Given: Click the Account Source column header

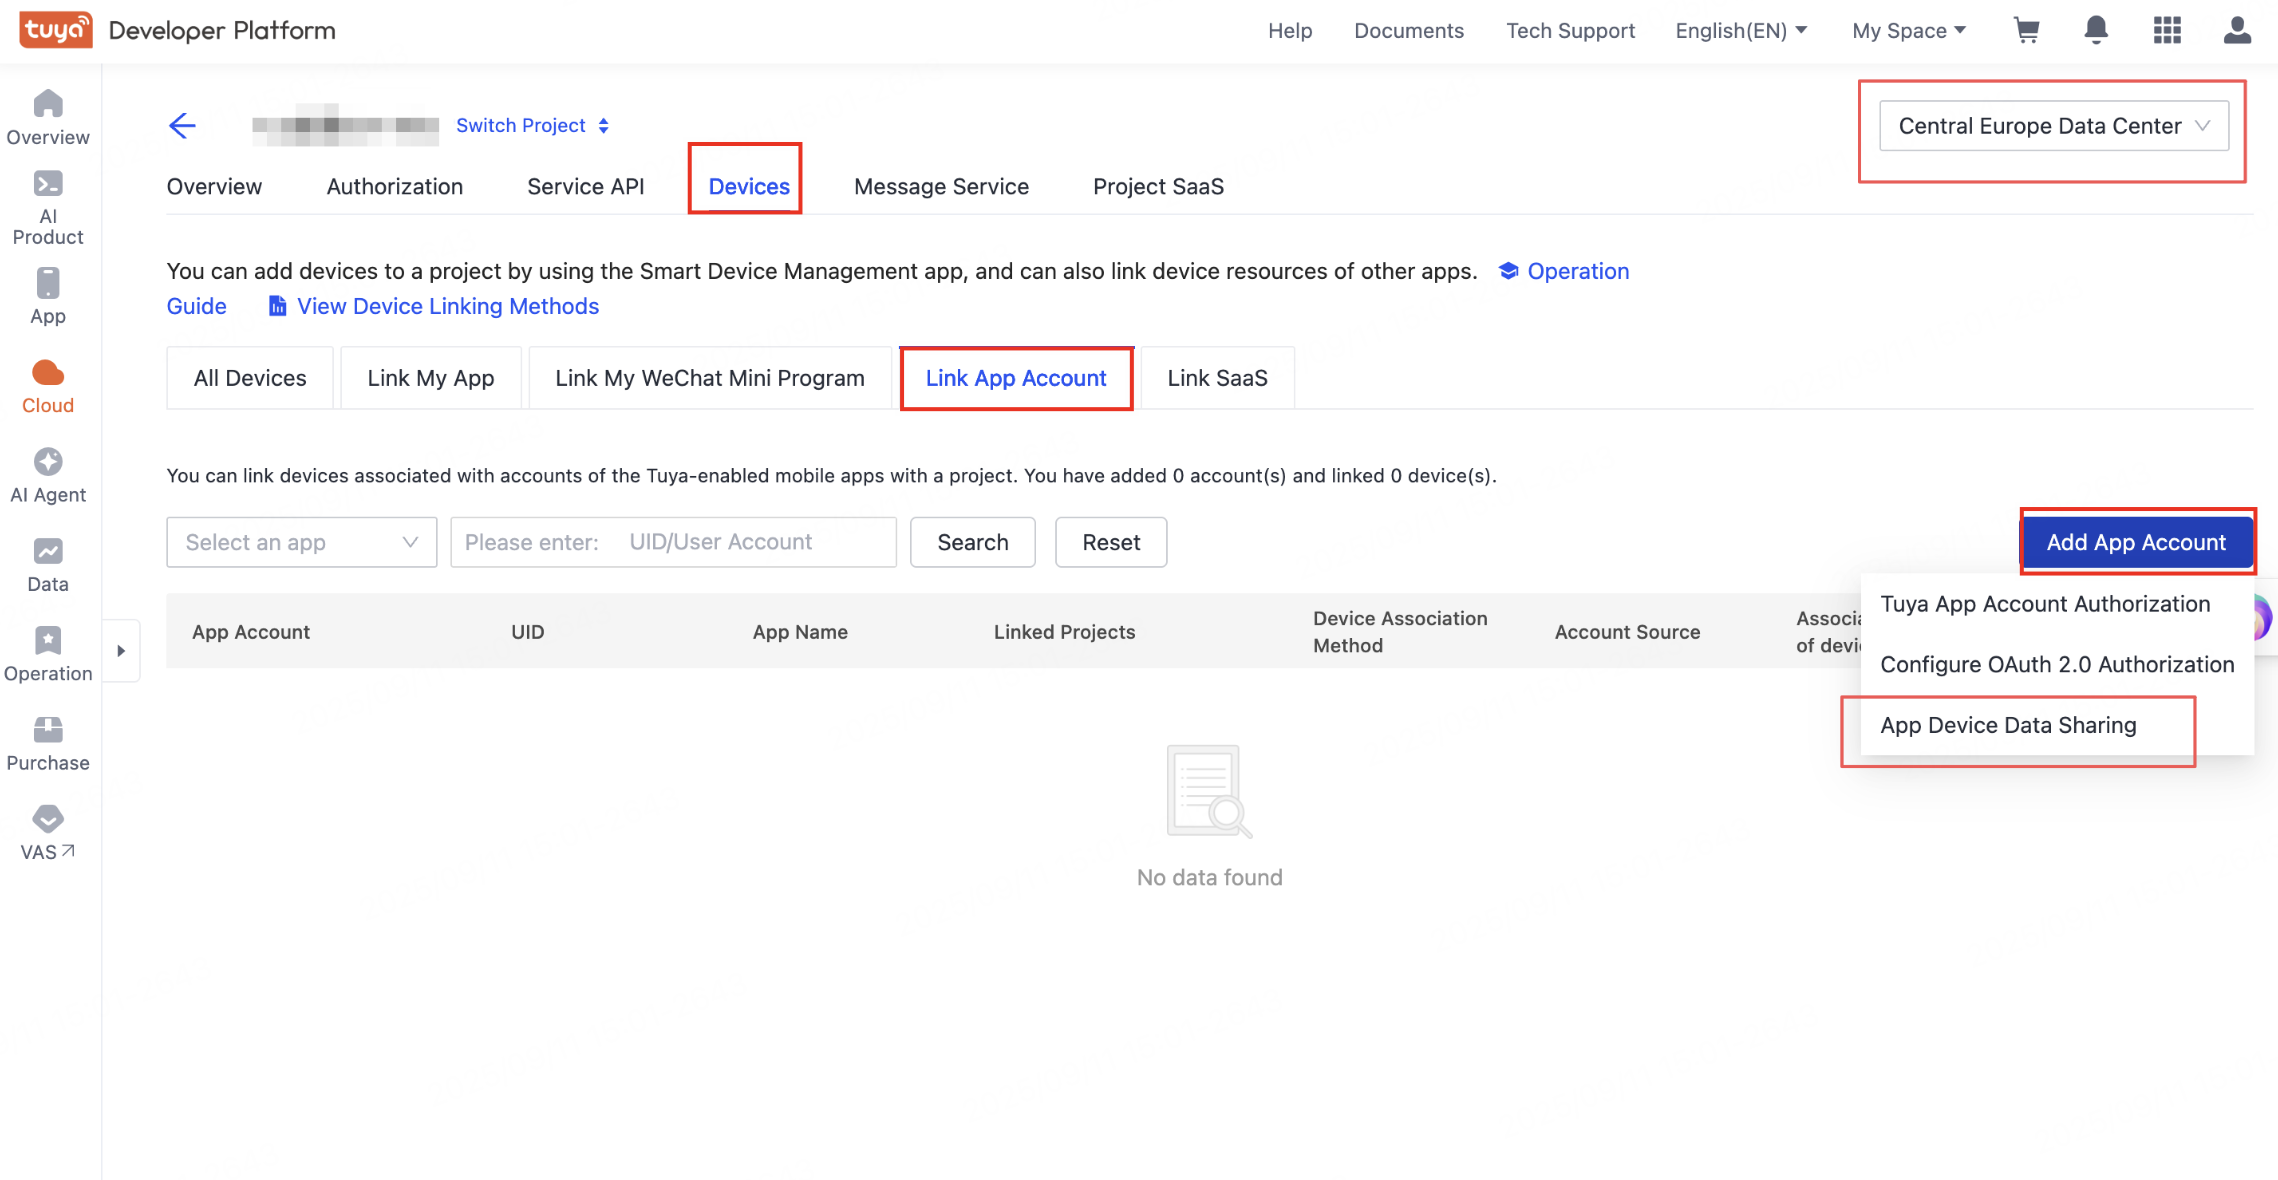Looking at the screenshot, I should click(1627, 632).
